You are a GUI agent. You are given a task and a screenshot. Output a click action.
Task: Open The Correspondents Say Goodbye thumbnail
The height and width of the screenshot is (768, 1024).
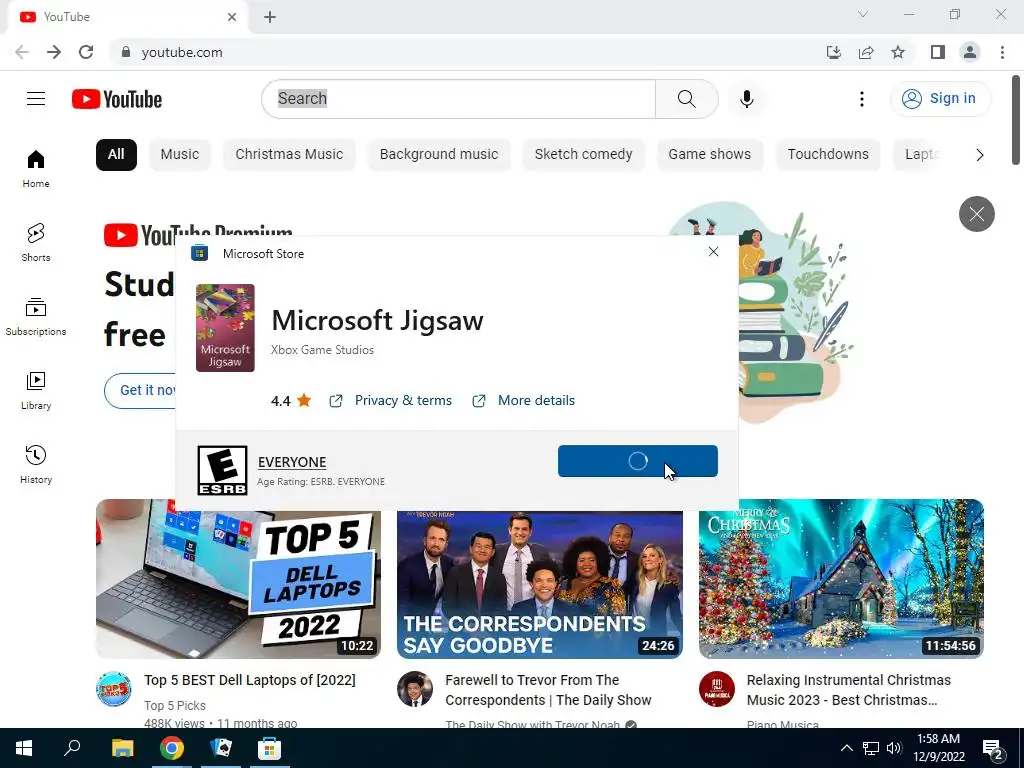540,584
